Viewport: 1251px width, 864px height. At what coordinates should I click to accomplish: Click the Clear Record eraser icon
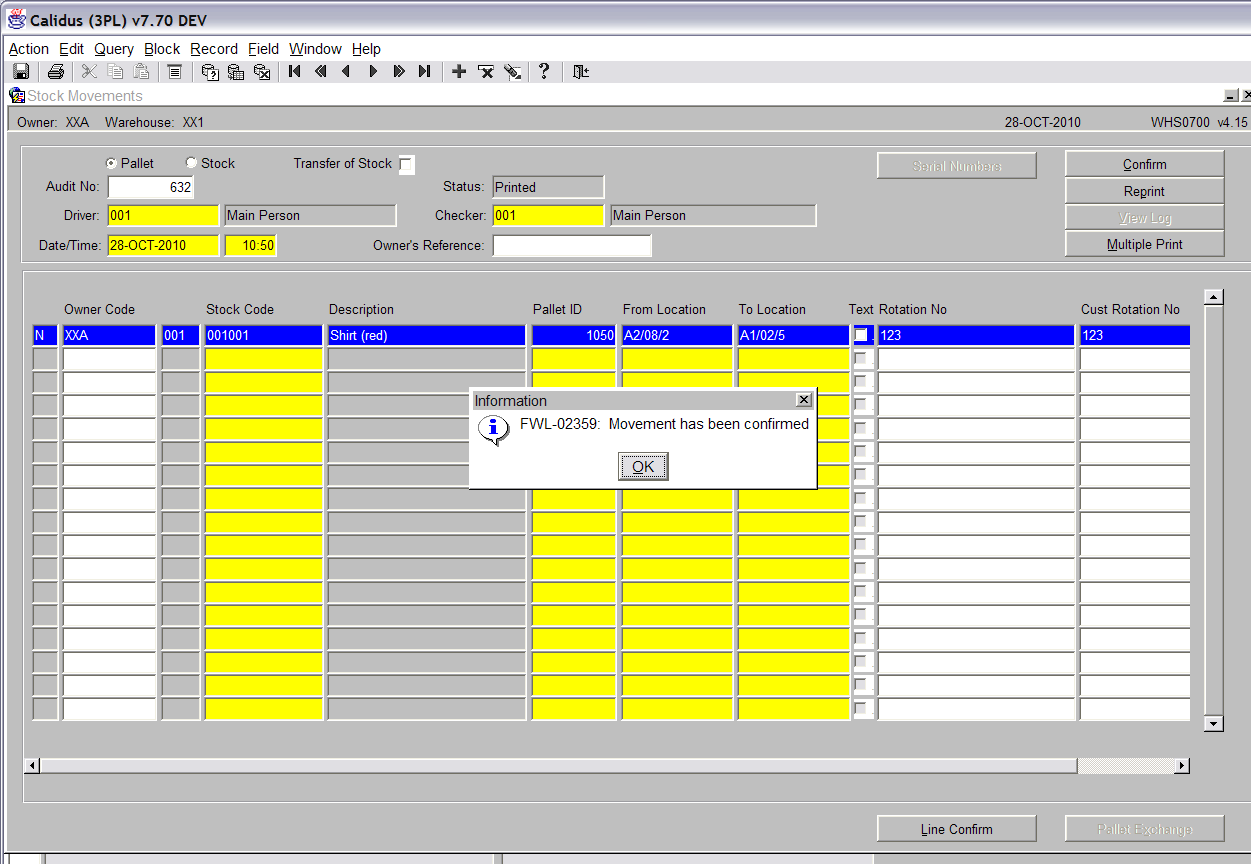click(512, 71)
